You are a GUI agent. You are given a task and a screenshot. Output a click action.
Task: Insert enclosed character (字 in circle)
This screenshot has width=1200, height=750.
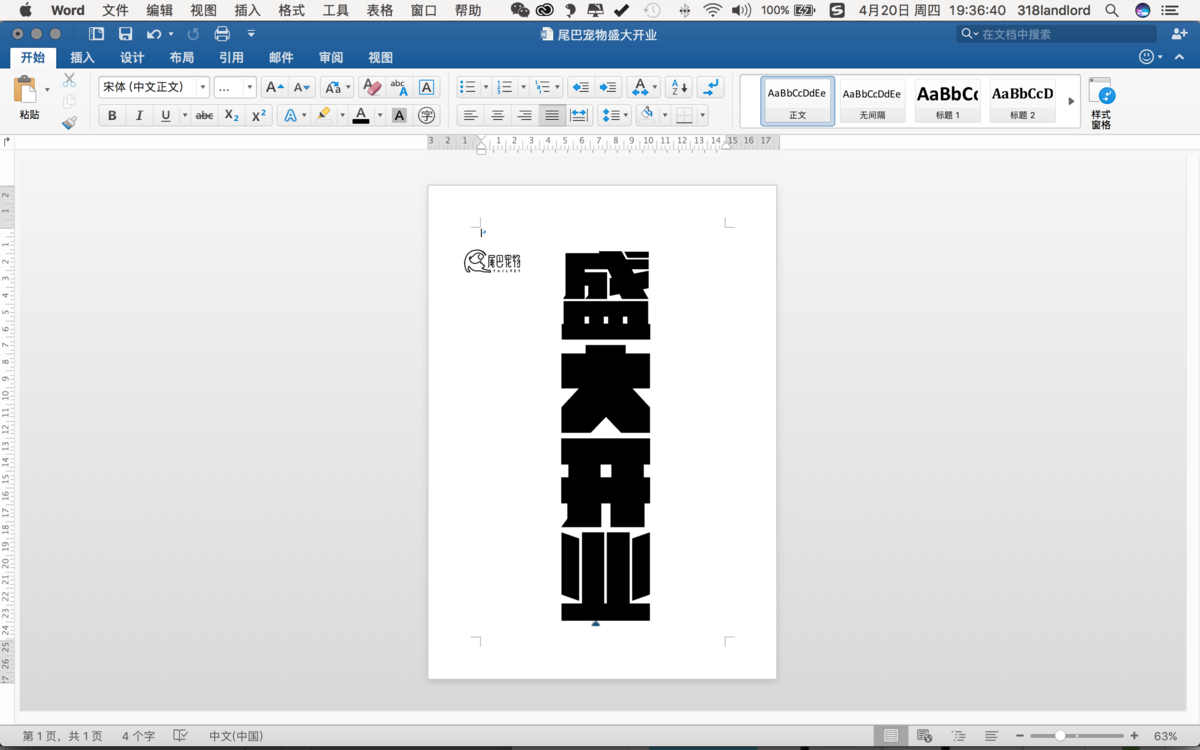coord(427,116)
